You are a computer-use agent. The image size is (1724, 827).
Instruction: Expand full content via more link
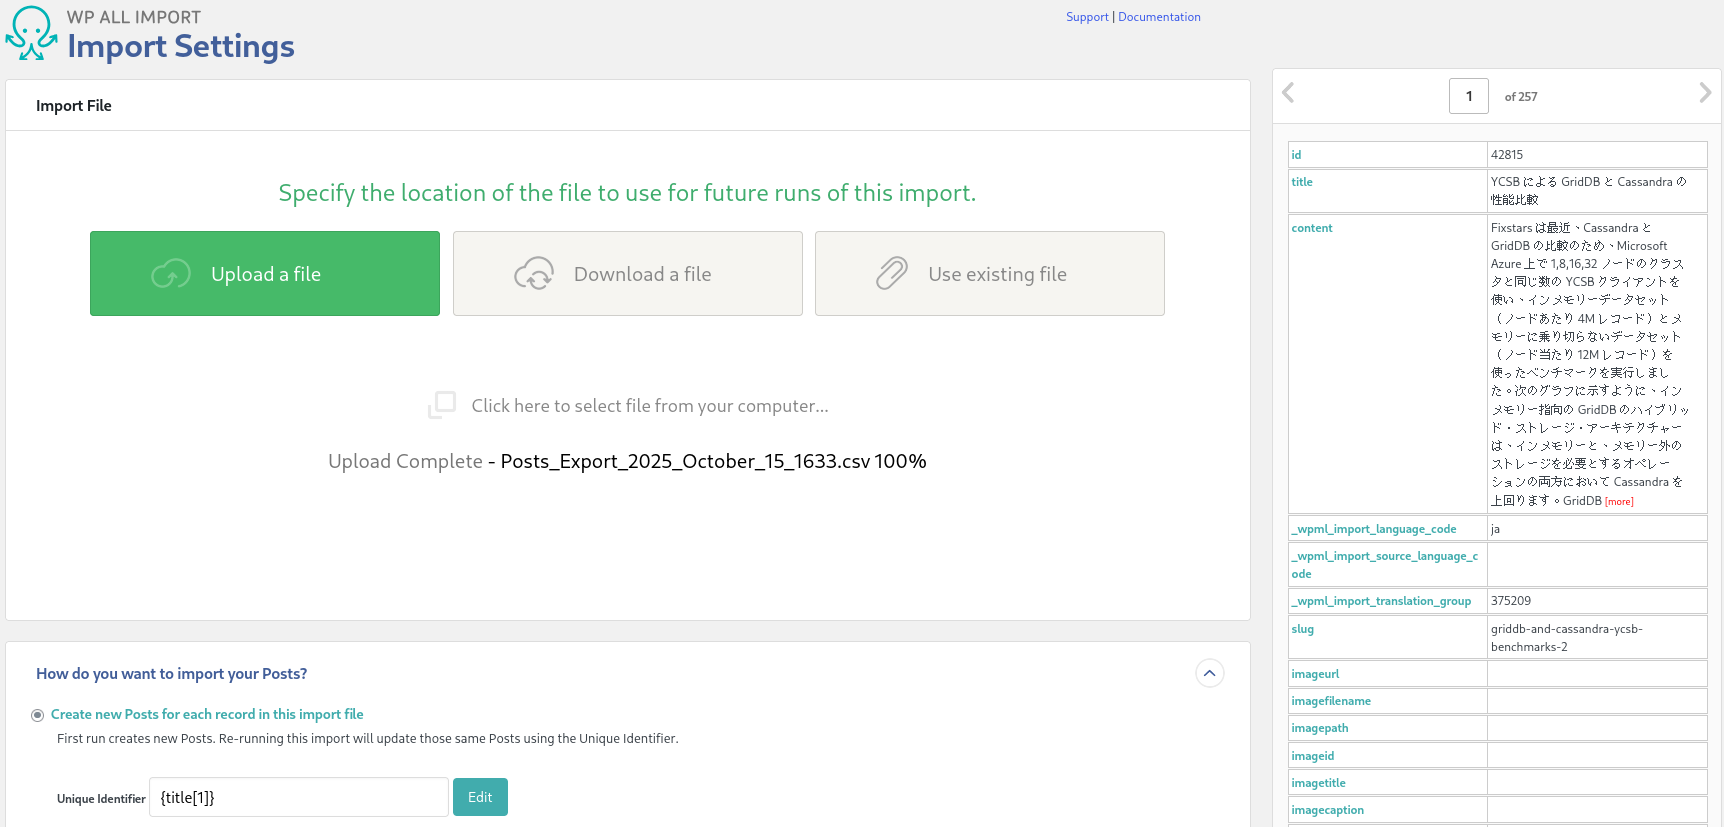pyautogui.click(x=1619, y=502)
